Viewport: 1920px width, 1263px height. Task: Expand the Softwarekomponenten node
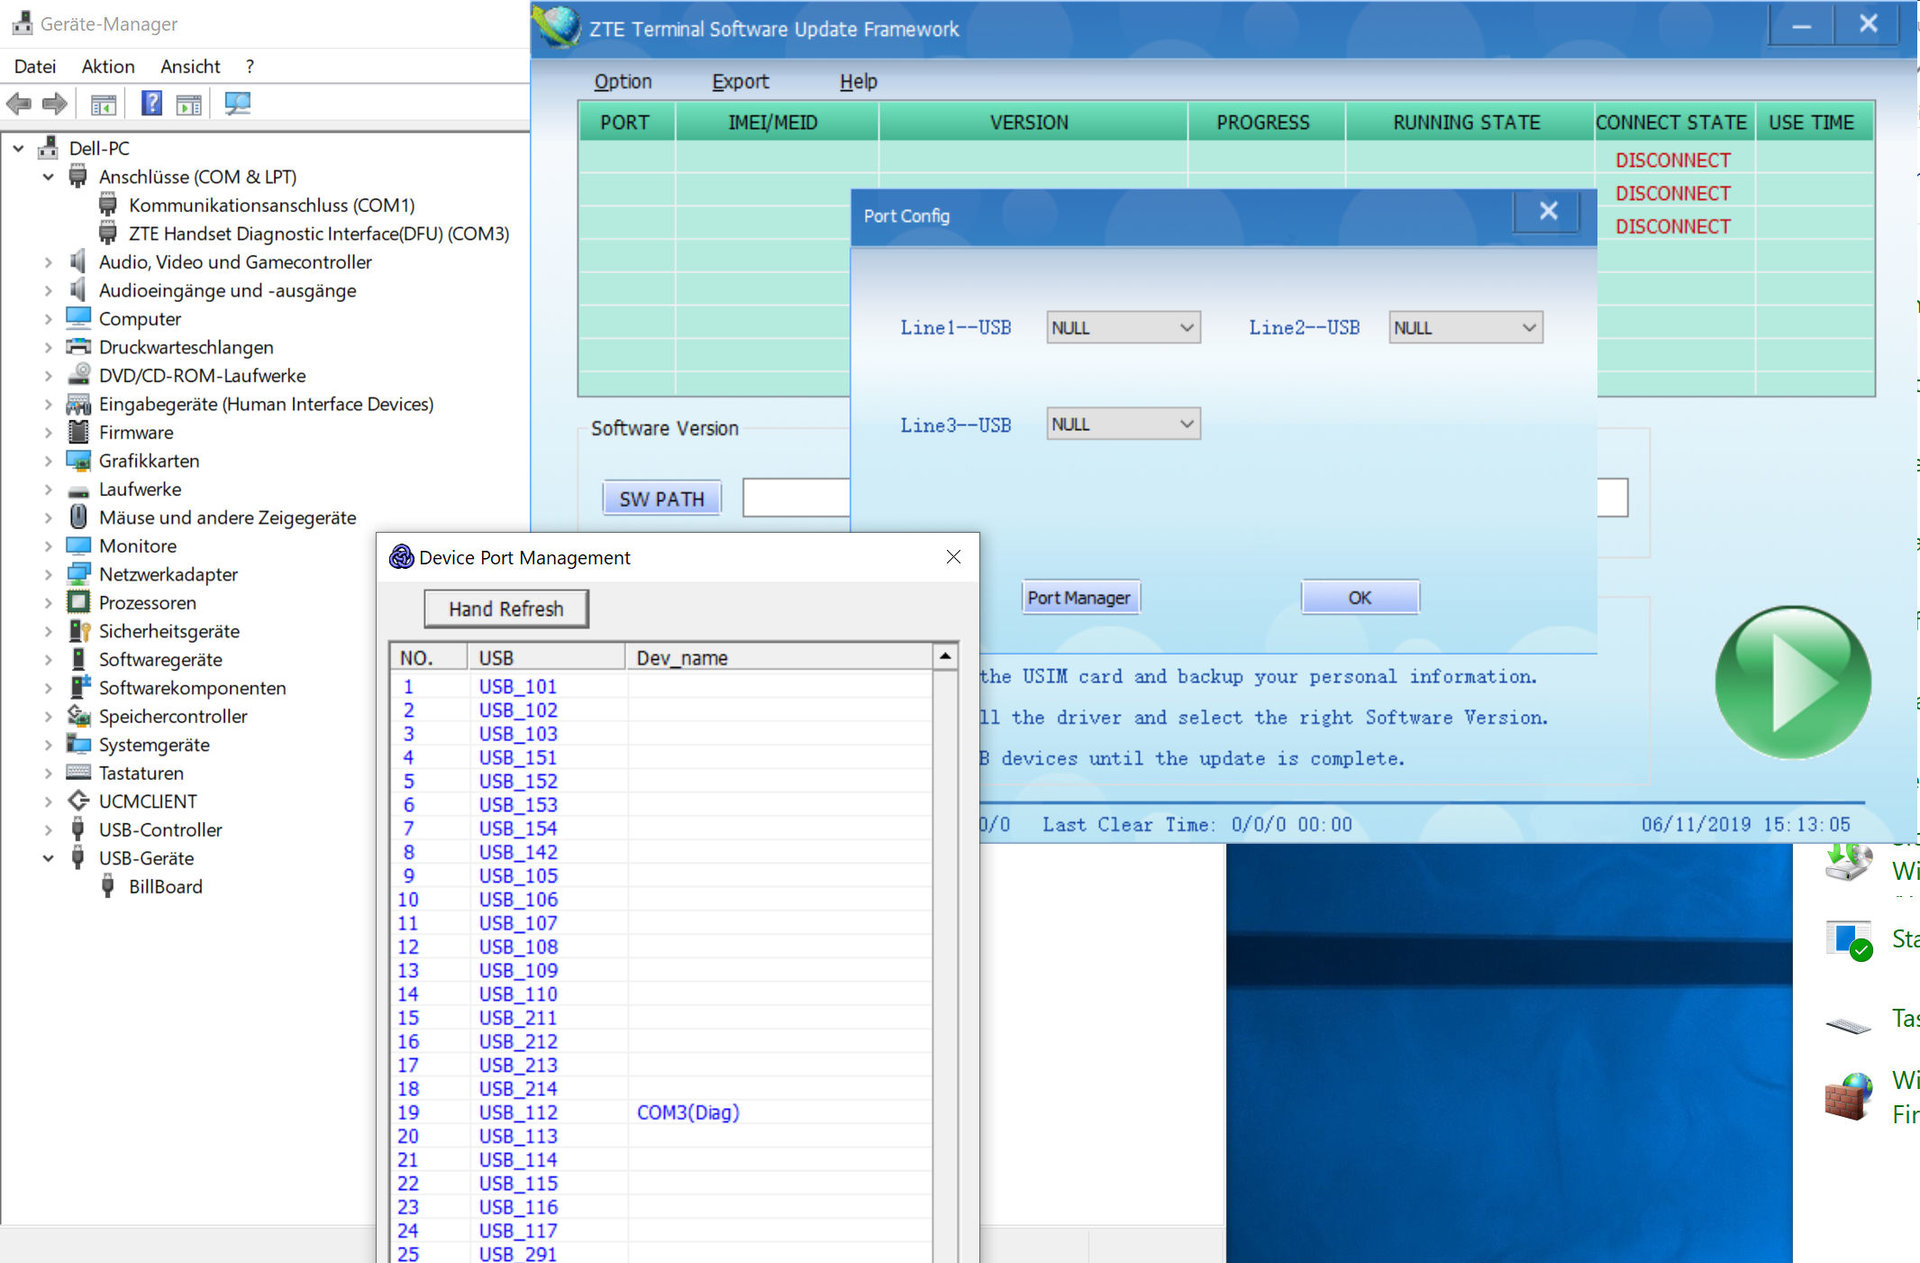[48, 688]
